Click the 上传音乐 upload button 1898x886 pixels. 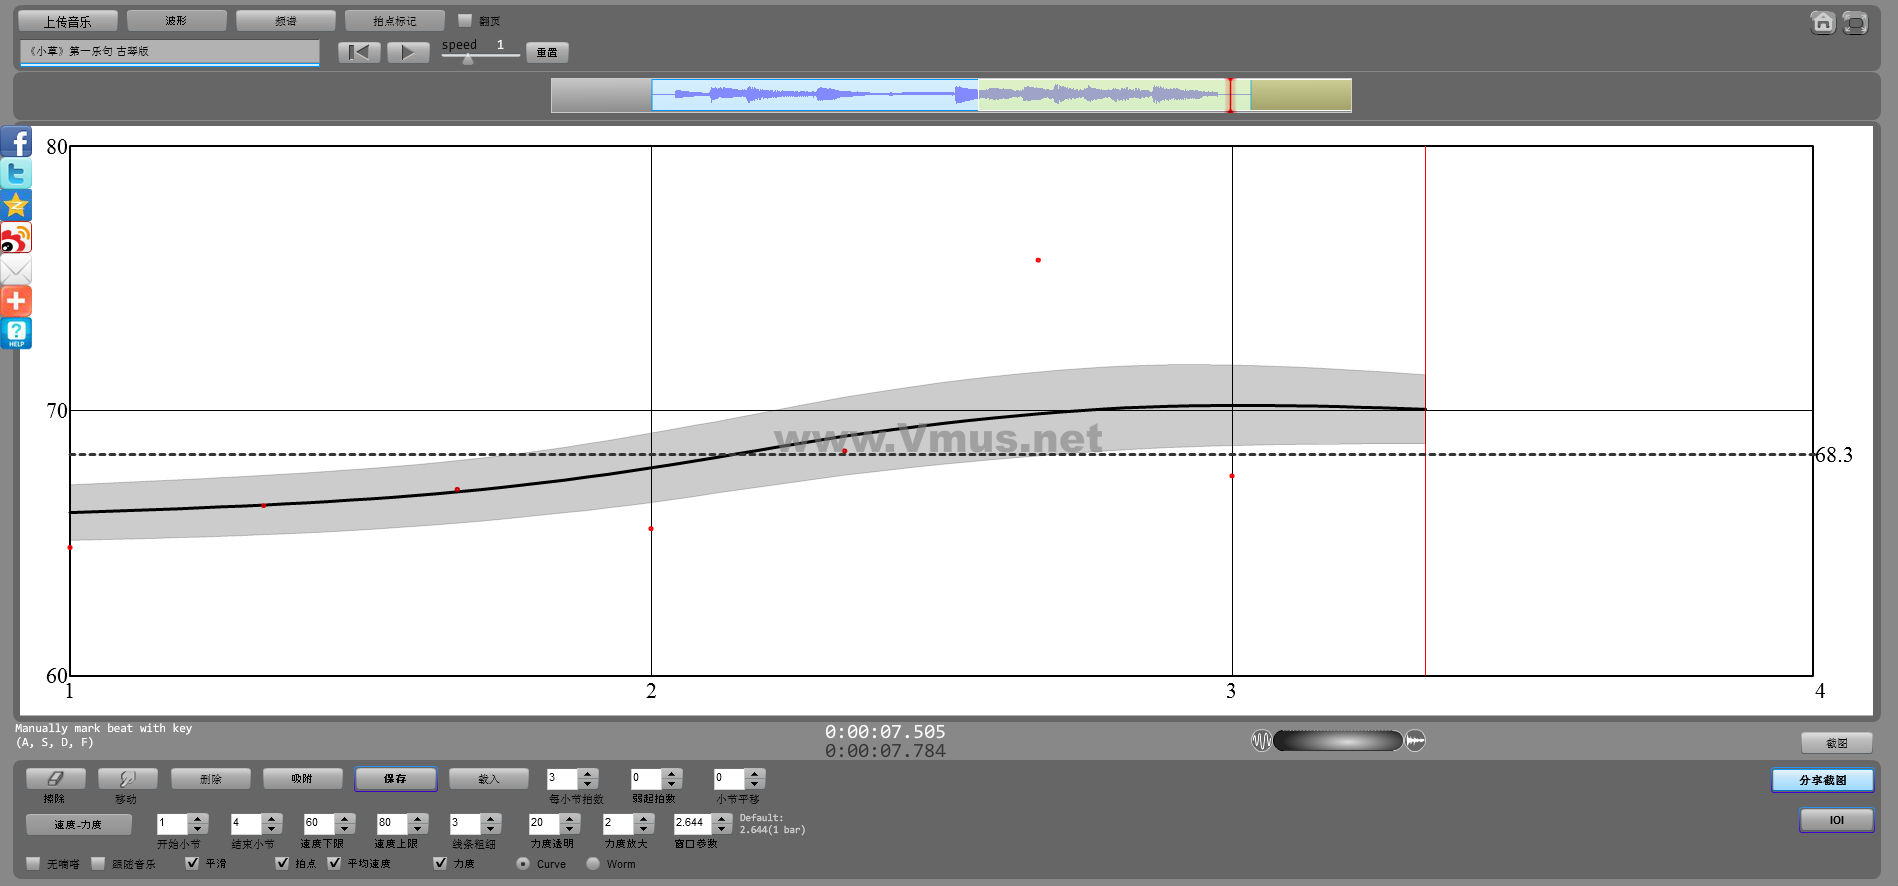click(x=67, y=20)
